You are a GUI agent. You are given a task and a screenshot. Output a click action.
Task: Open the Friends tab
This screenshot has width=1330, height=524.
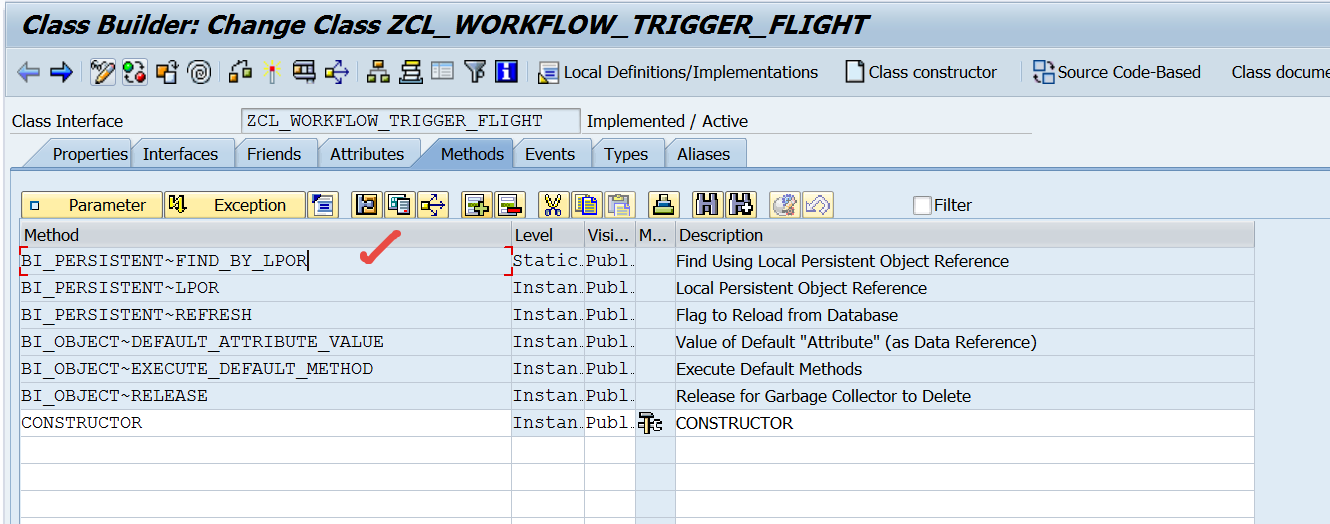pyautogui.click(x=273, y=154)
